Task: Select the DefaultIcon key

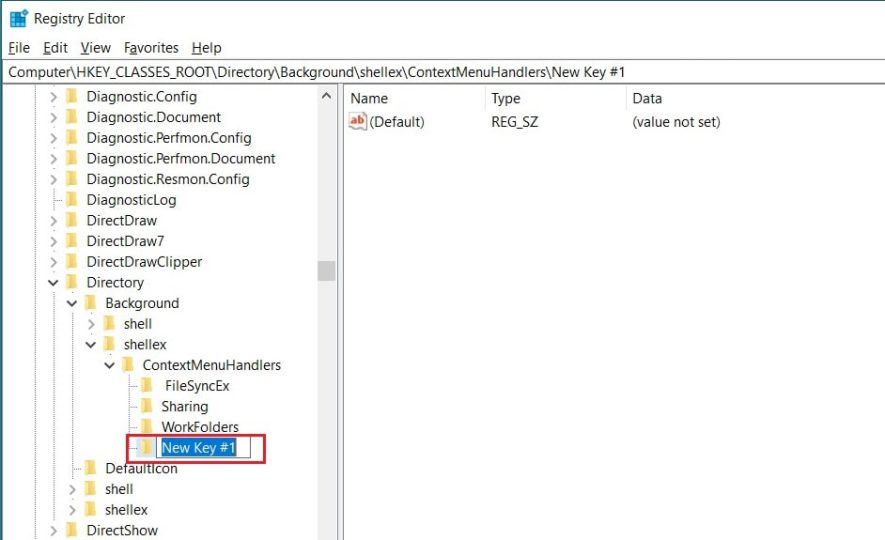Action: point(141,469)
